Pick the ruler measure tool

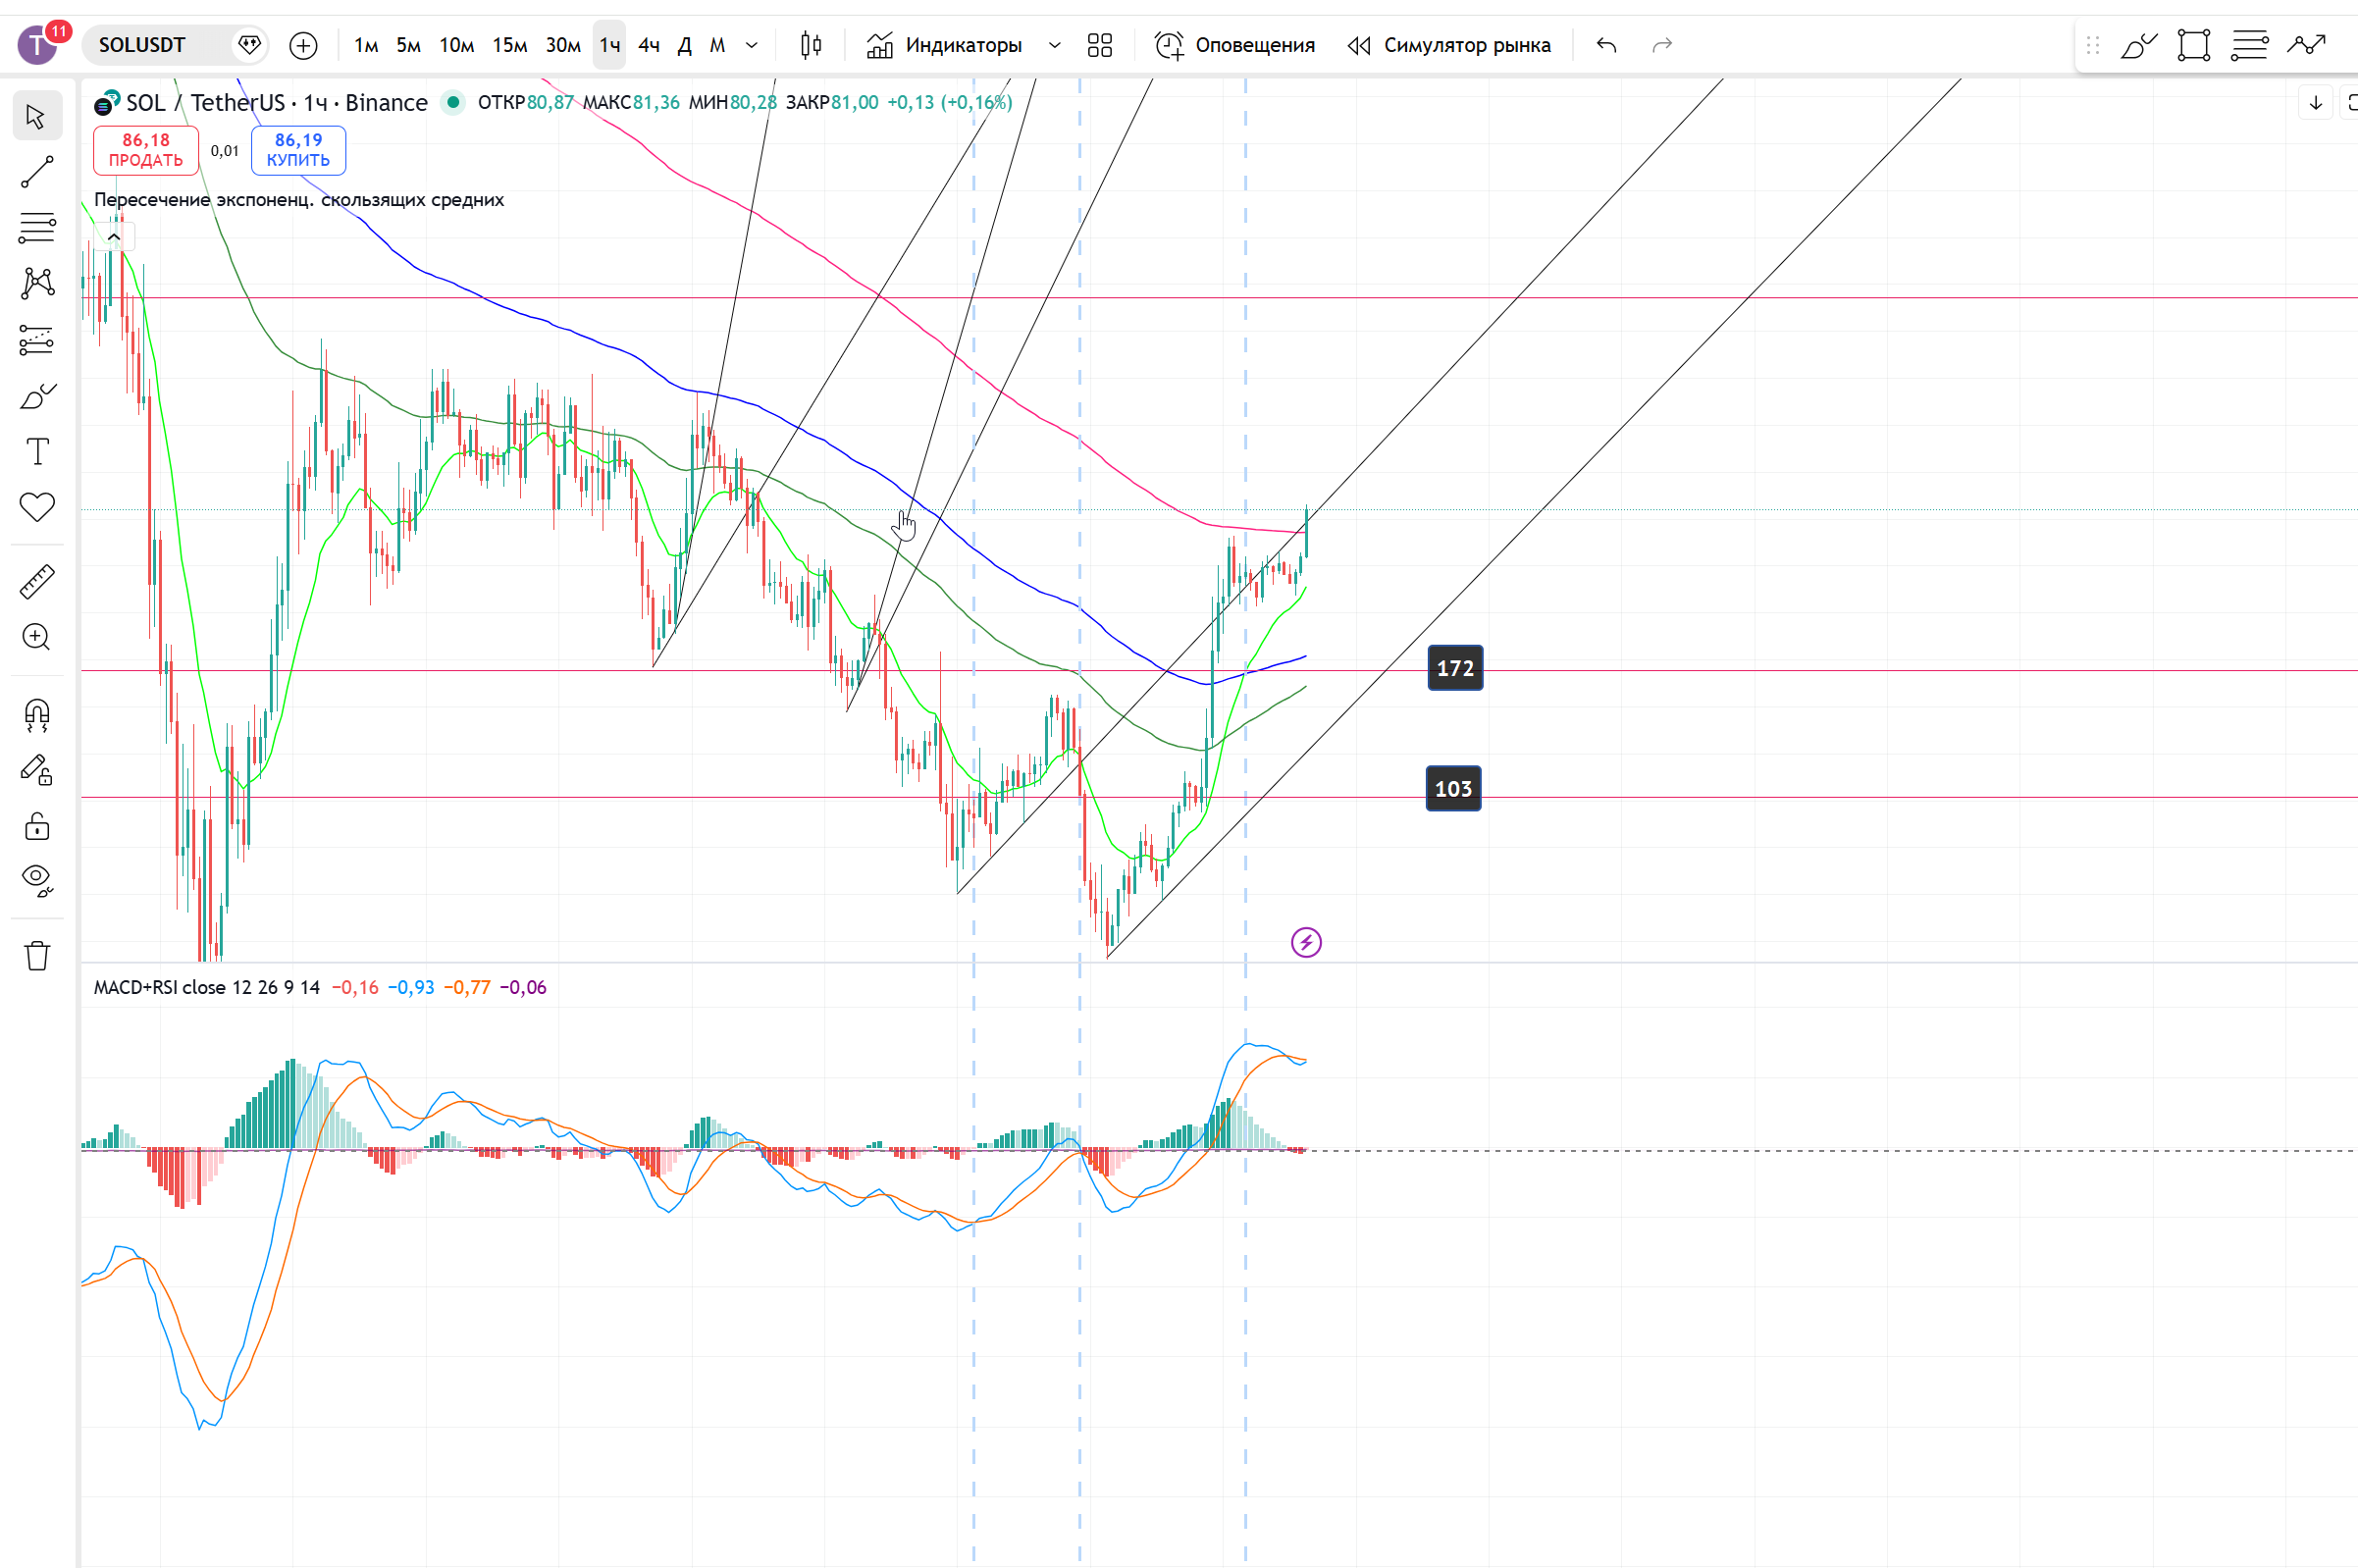coord(37,582)
